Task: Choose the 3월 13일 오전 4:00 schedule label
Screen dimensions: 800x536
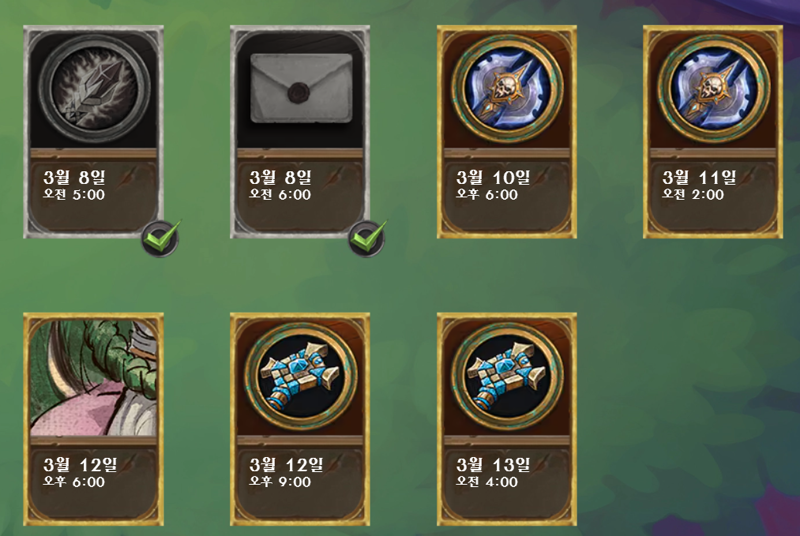Action: pyautogui.click(x=493, y=473)
